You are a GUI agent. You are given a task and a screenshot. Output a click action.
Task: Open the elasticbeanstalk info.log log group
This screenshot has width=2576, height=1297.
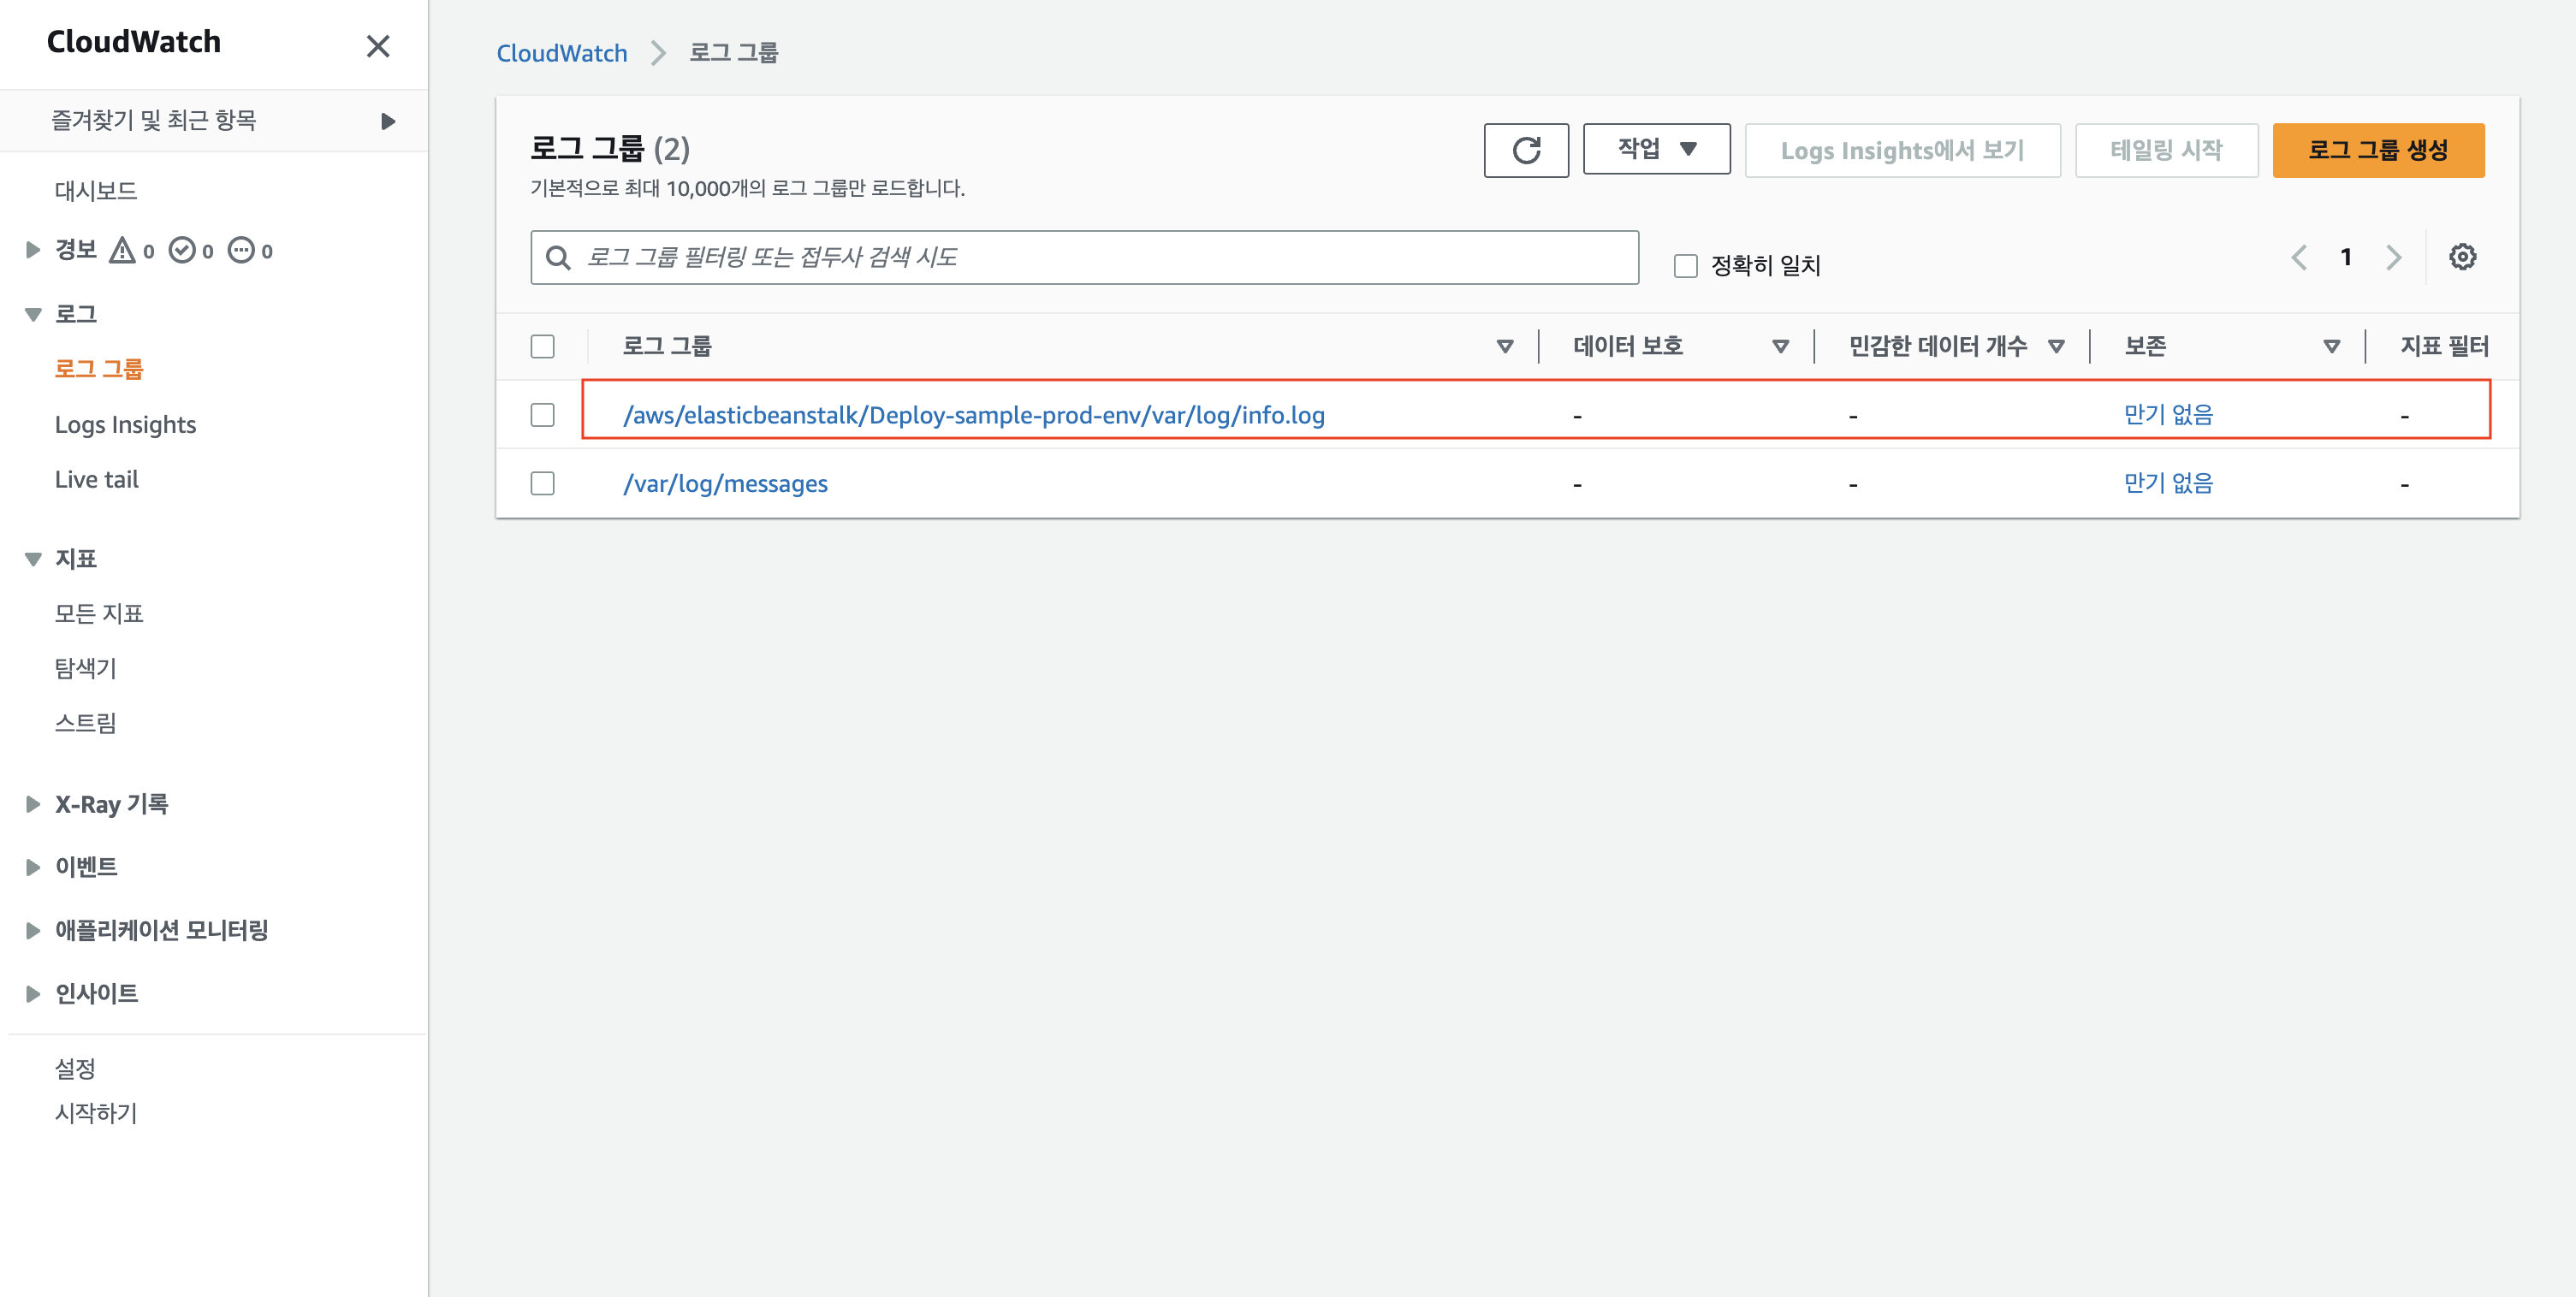[x=974, y=415]
